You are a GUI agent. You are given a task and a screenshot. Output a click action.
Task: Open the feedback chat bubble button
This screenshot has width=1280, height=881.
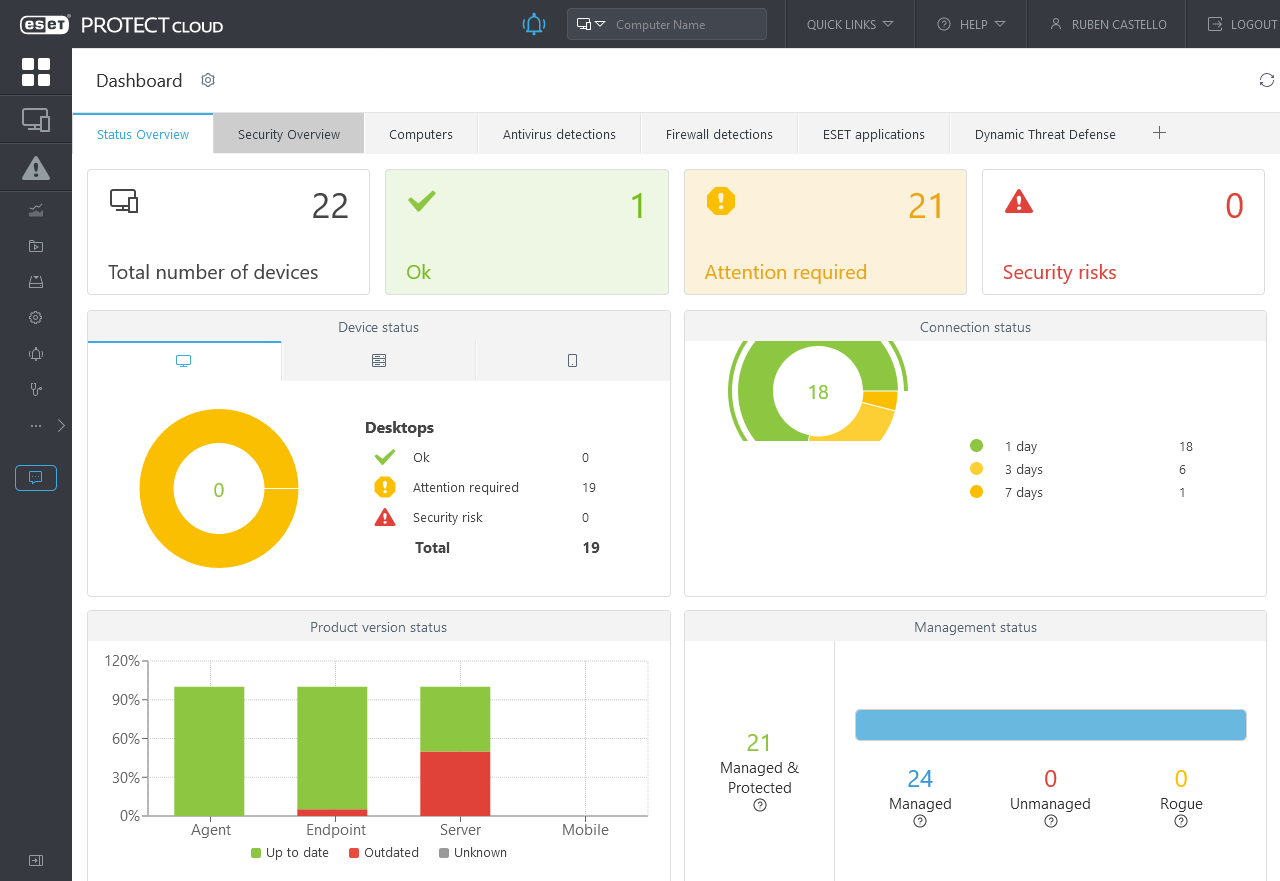click(36, 478)
